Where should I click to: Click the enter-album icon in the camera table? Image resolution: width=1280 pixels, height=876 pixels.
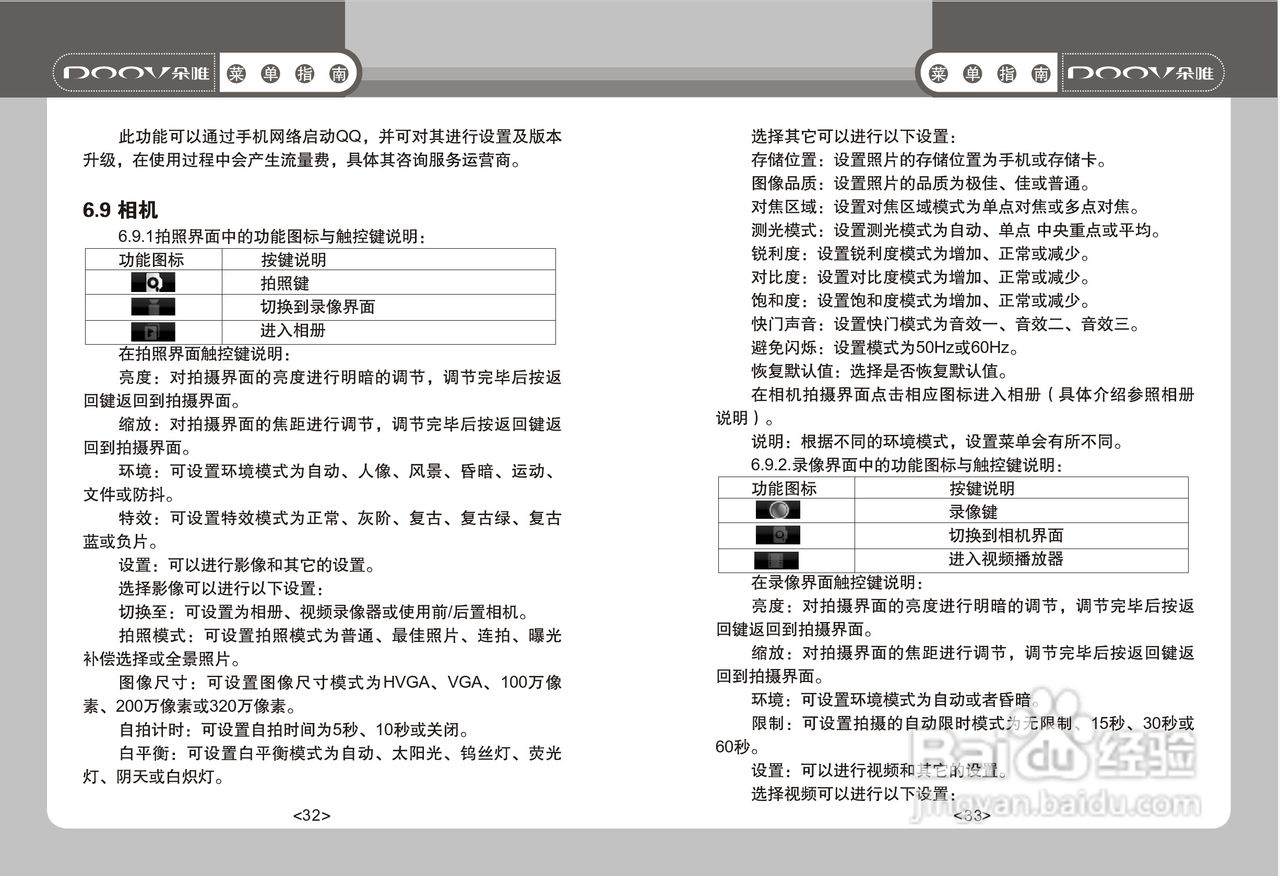[152, 331]
